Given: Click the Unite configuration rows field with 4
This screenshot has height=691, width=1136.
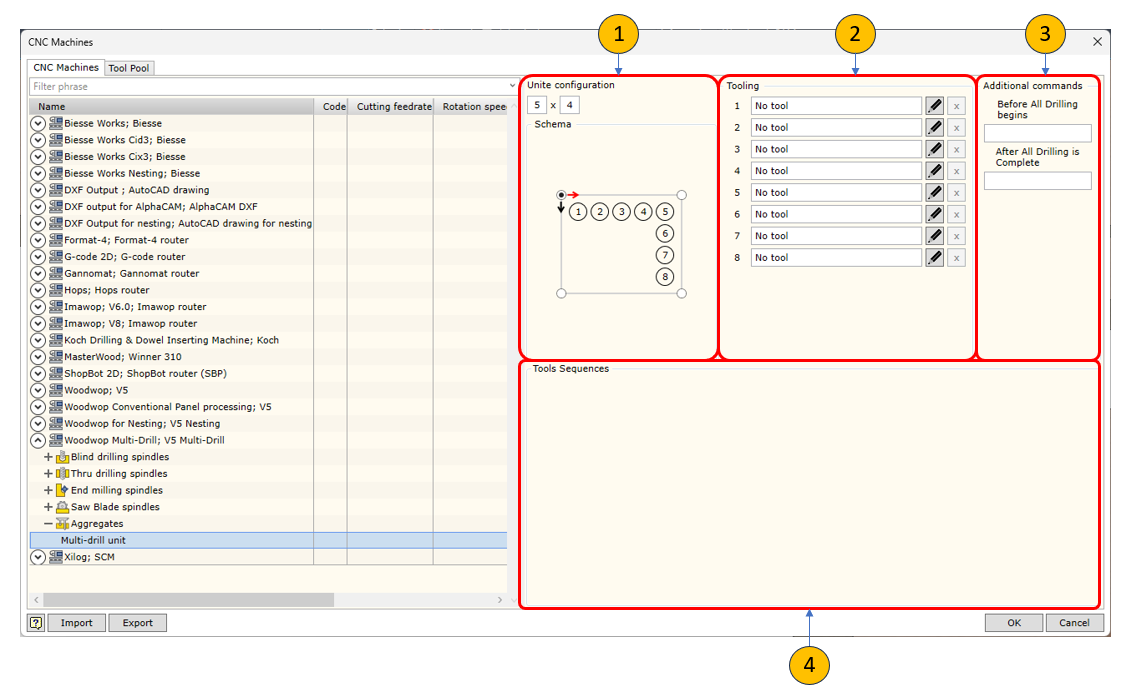Looking at the screenshot, I should 569,105.
